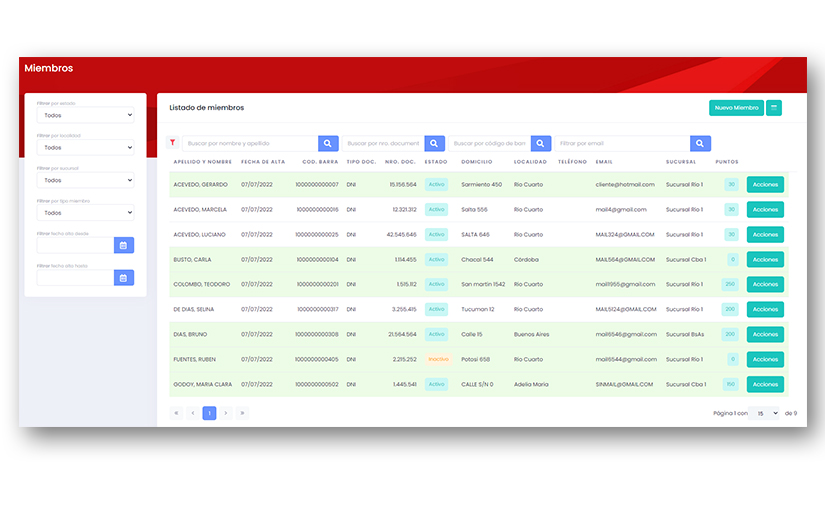Click email mail4@gmail.com
The height and width of the screenshot is (525, 825).
pyautogui.click(x=621, y=209)
